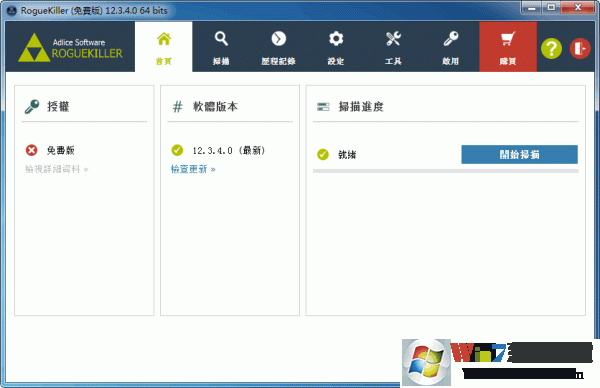The width and height of the screenshot is (600, 388).
Task: Maximize the RogueKiller window
Action: coord(551,8)
